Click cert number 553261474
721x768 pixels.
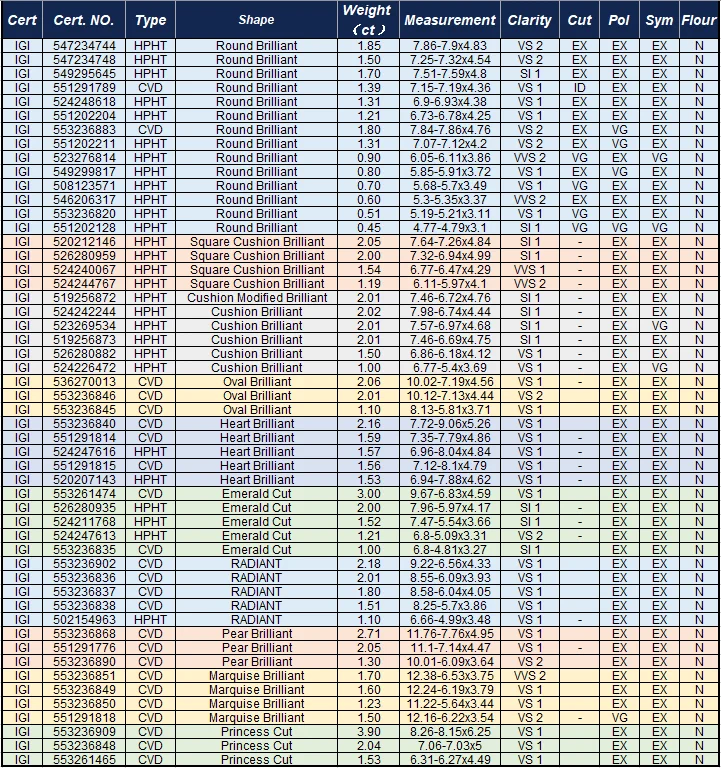pos(84,494)
